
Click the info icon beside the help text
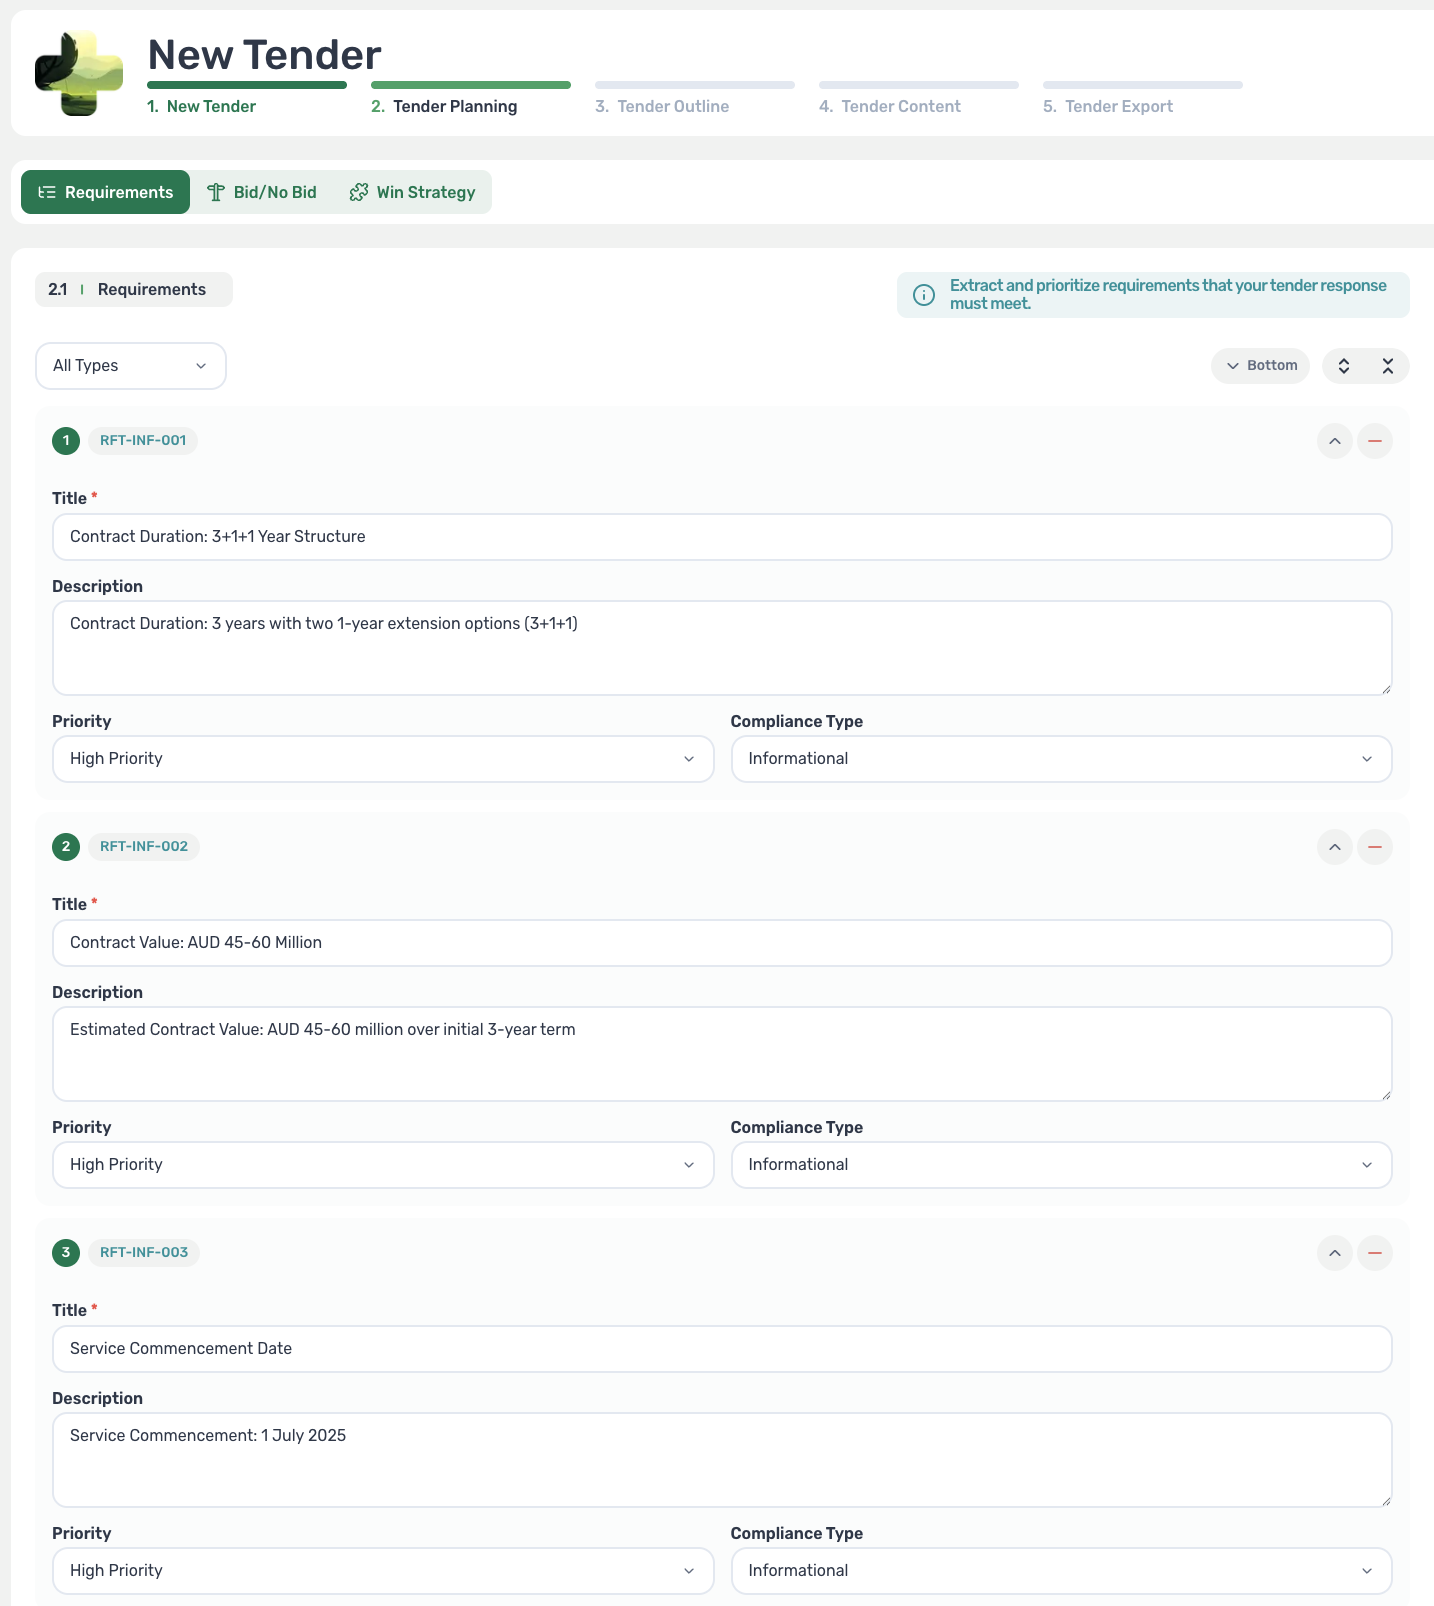924,295
